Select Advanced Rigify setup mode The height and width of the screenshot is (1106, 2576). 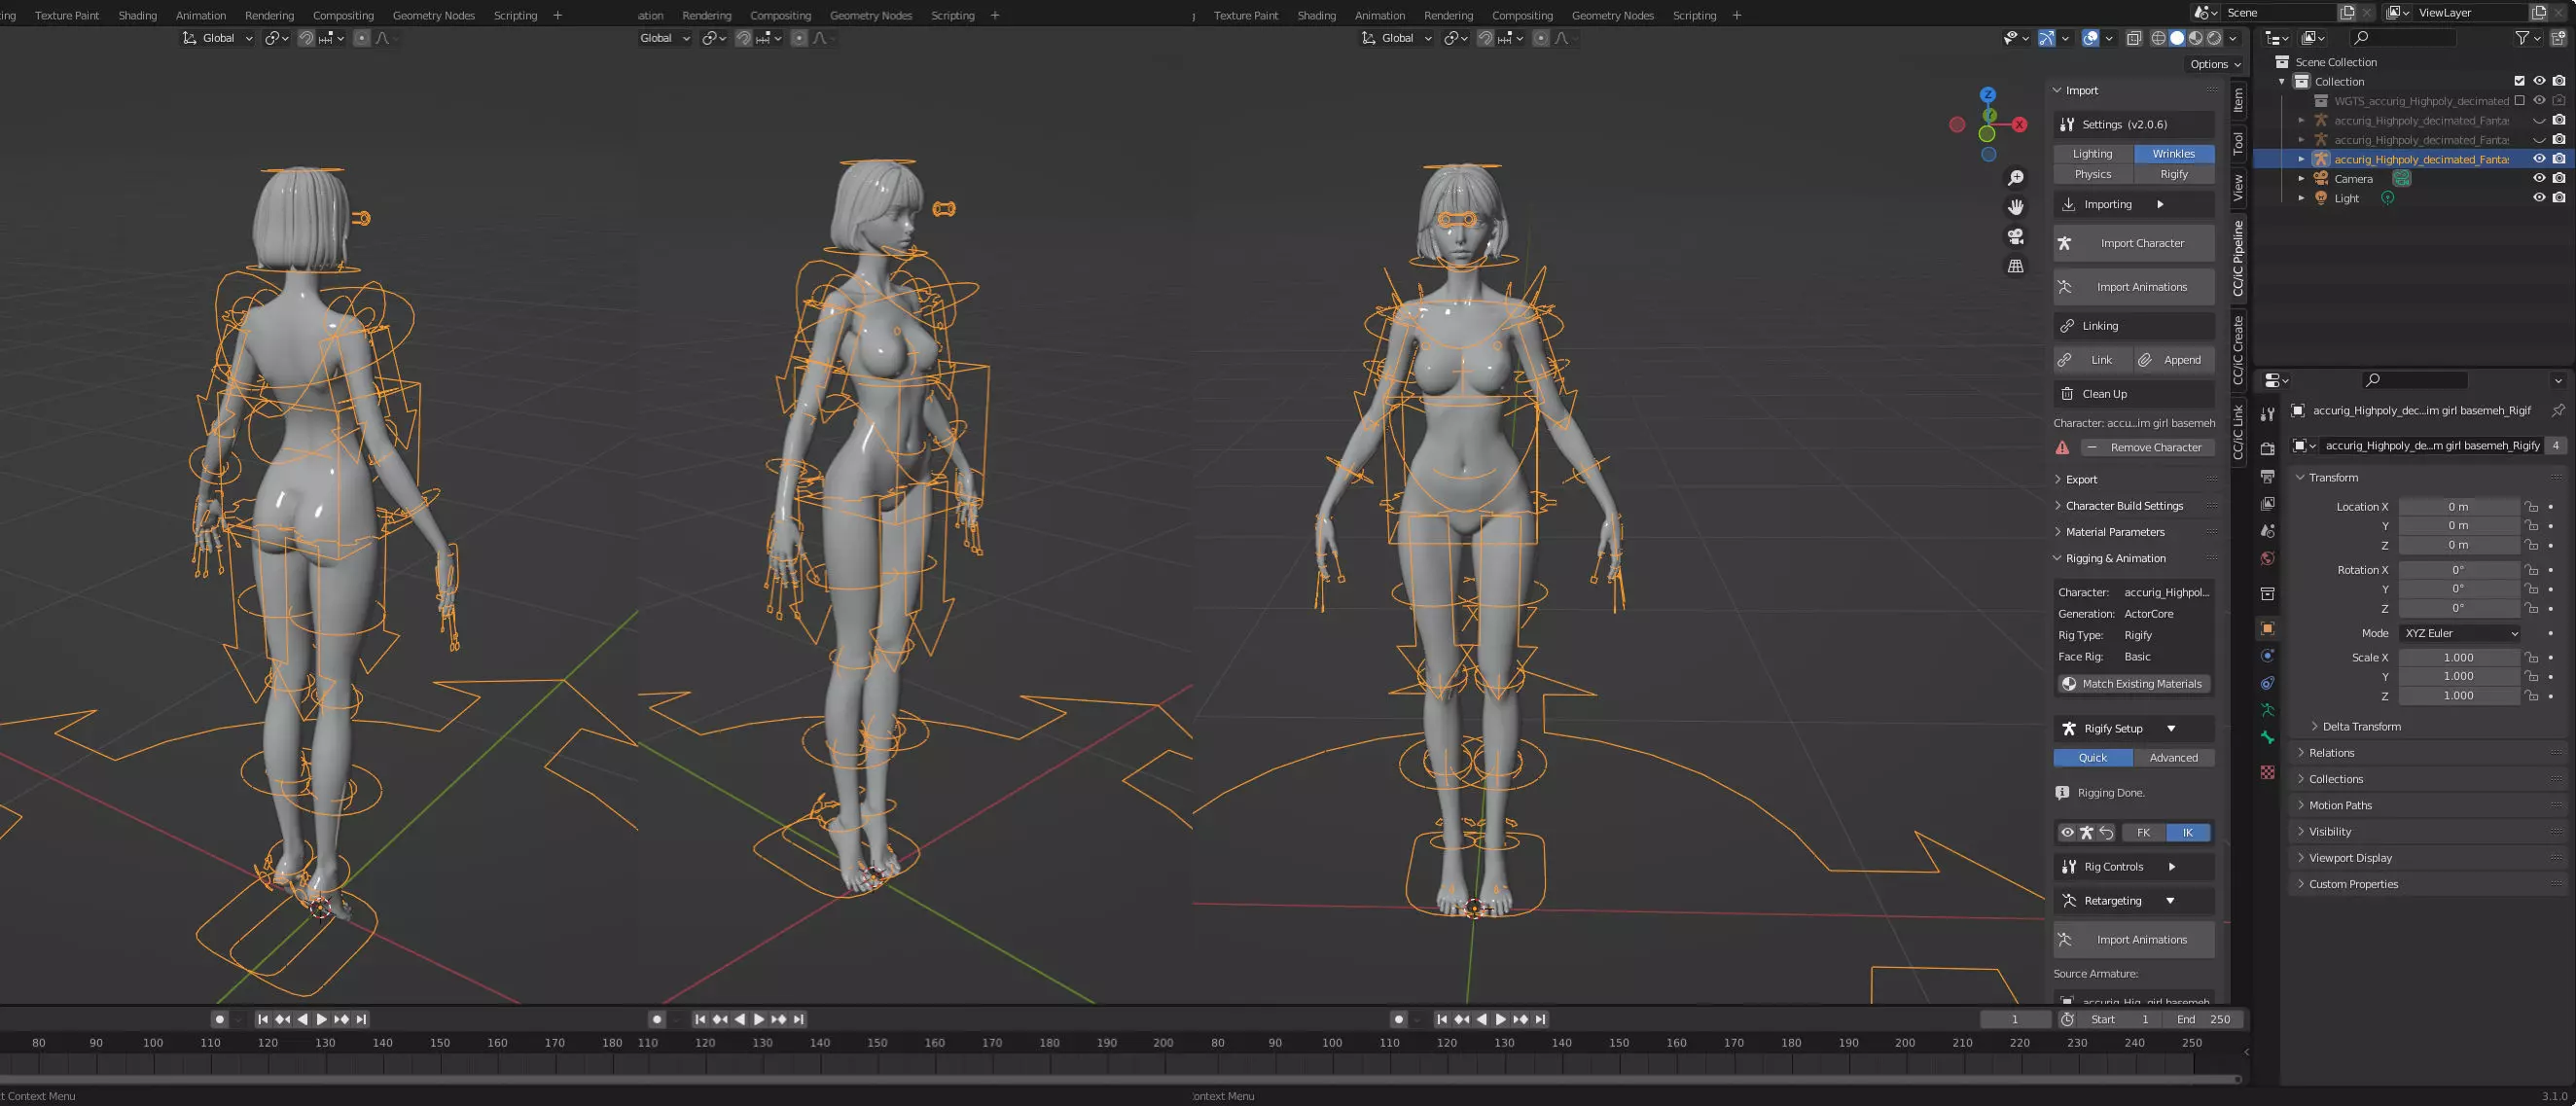2174,758
